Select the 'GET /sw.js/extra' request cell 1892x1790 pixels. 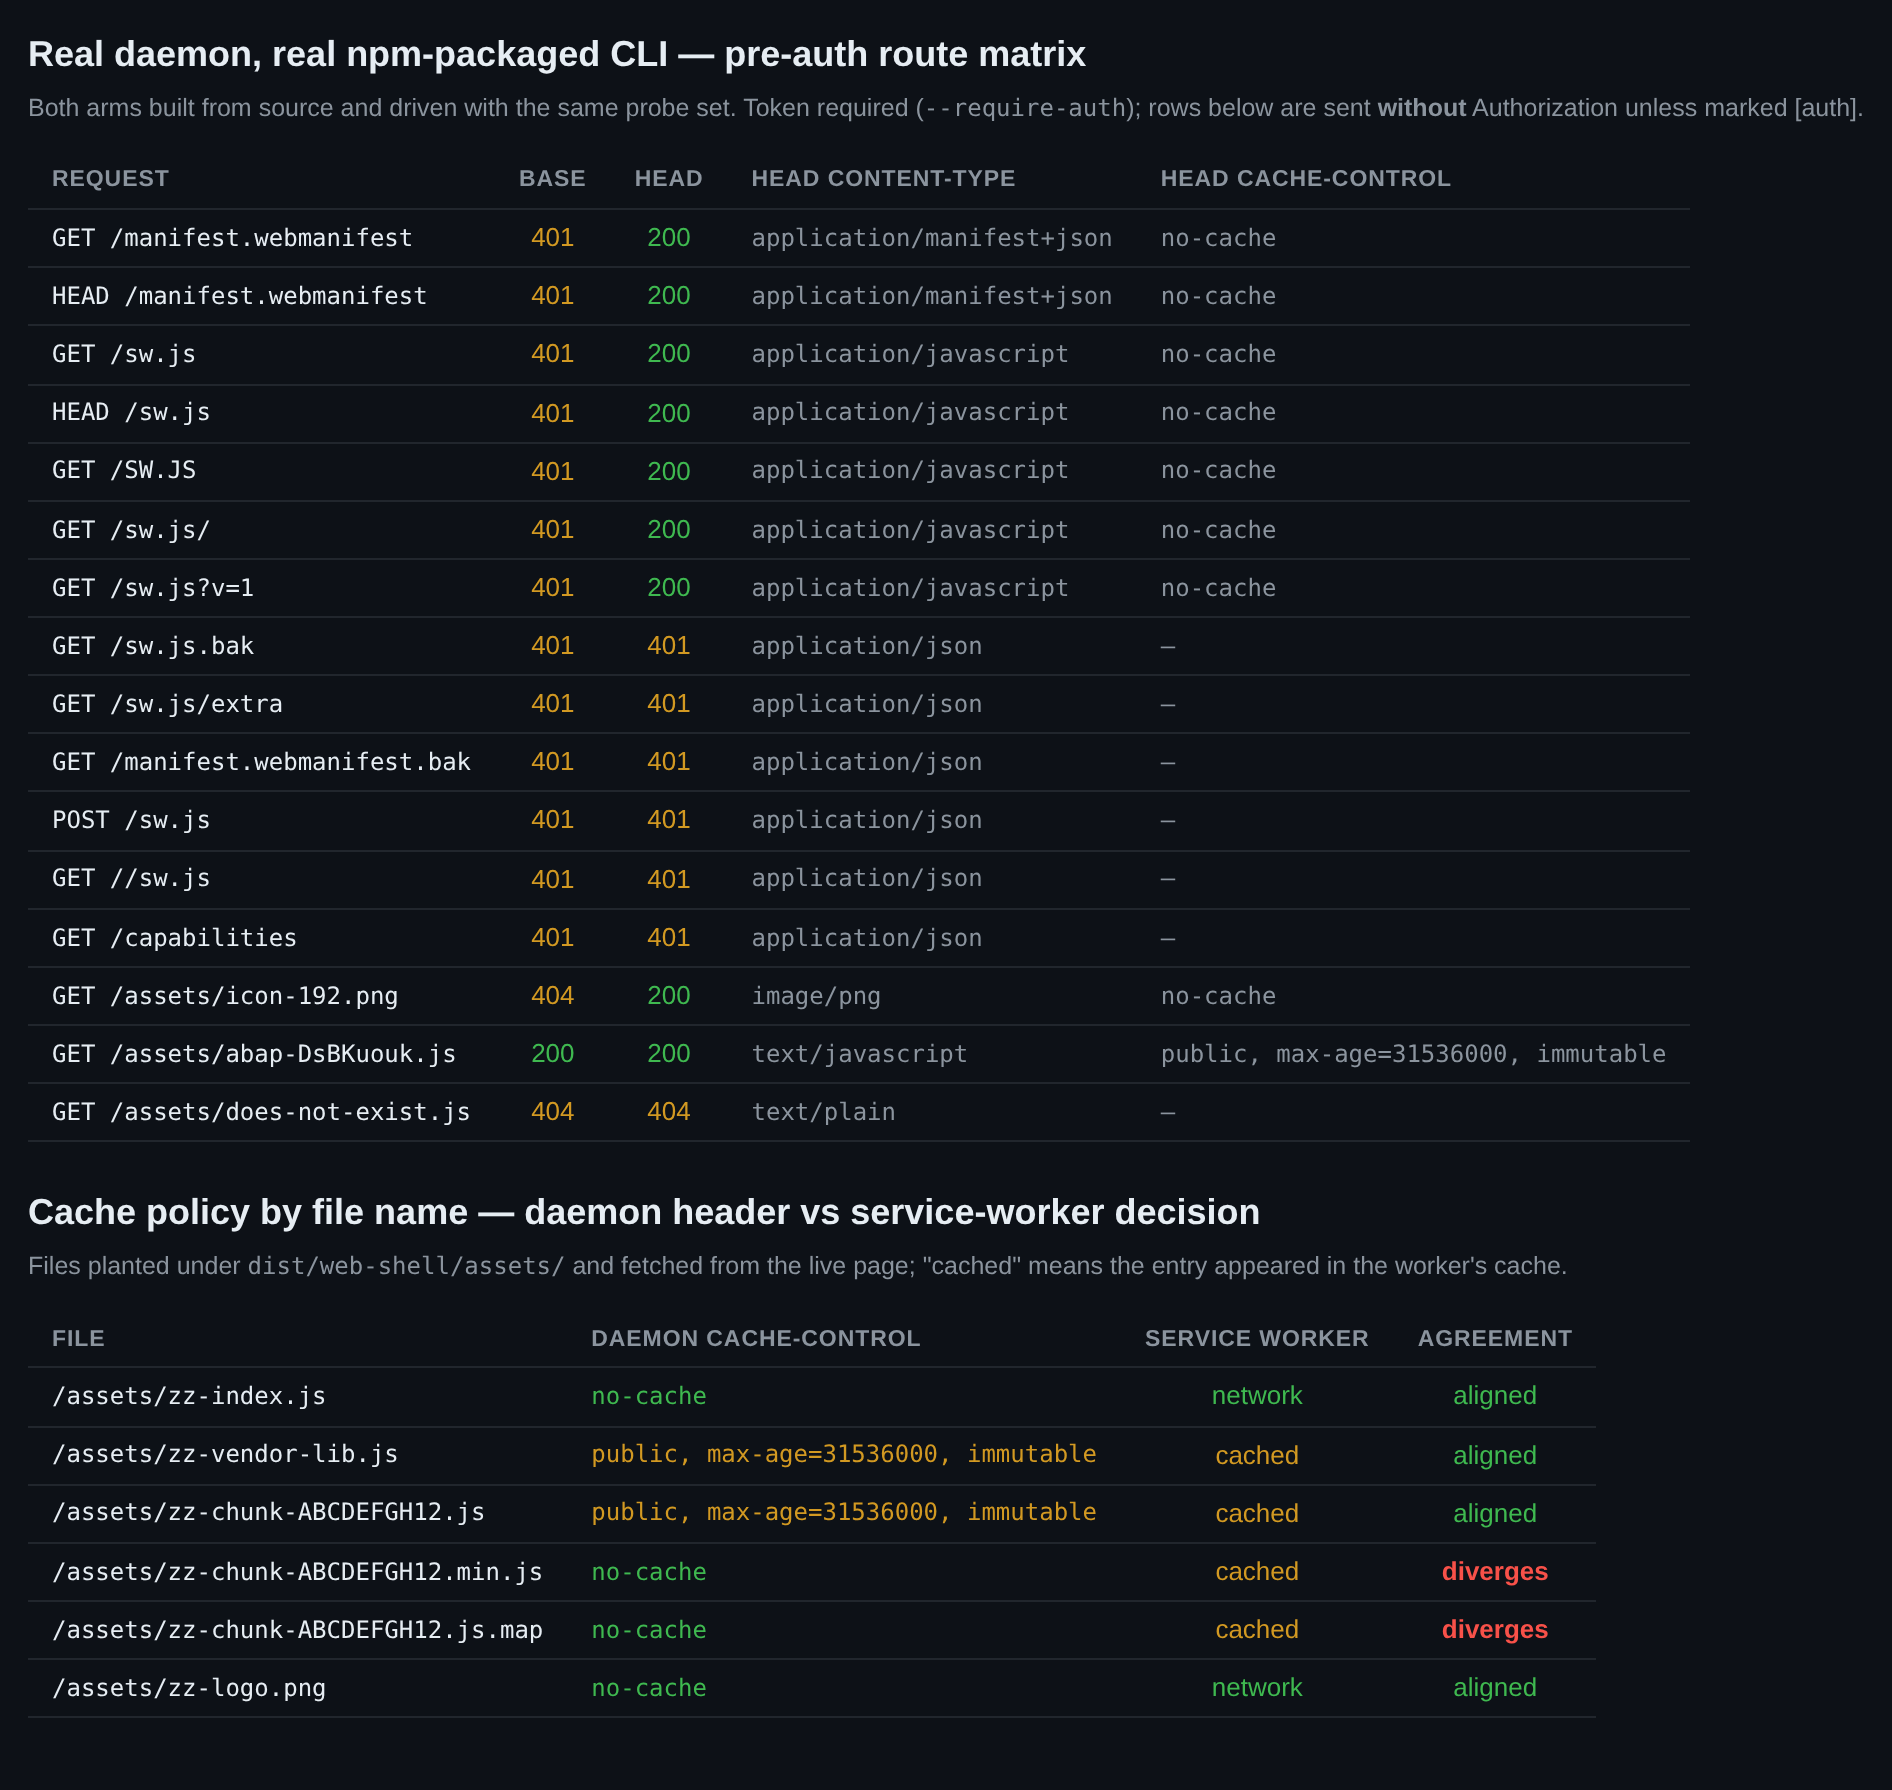click(x=167, y=704)
